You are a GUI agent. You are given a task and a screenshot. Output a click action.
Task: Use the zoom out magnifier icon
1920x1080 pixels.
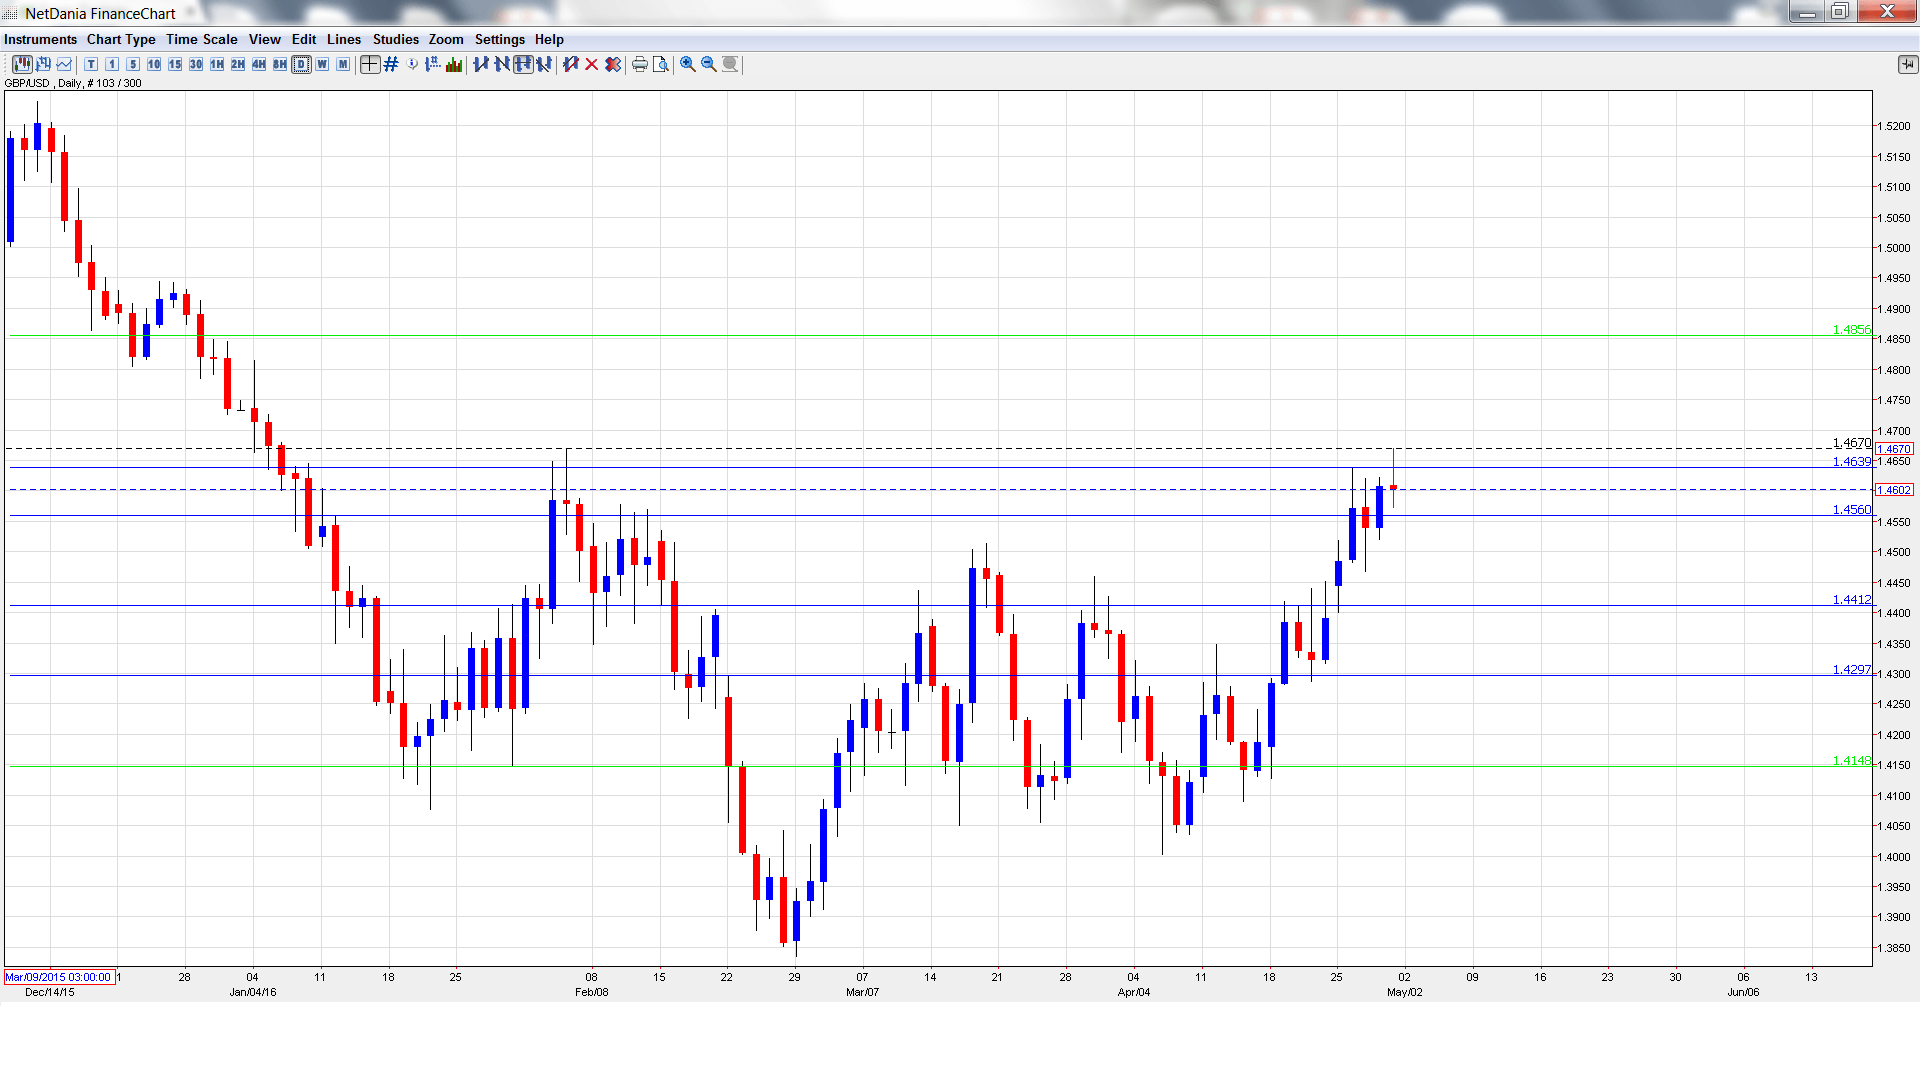709,64
